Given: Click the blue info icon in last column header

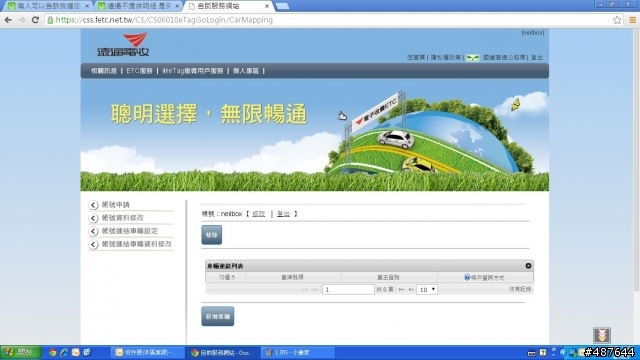Looking at the screenshot, I should click(467, 278).
